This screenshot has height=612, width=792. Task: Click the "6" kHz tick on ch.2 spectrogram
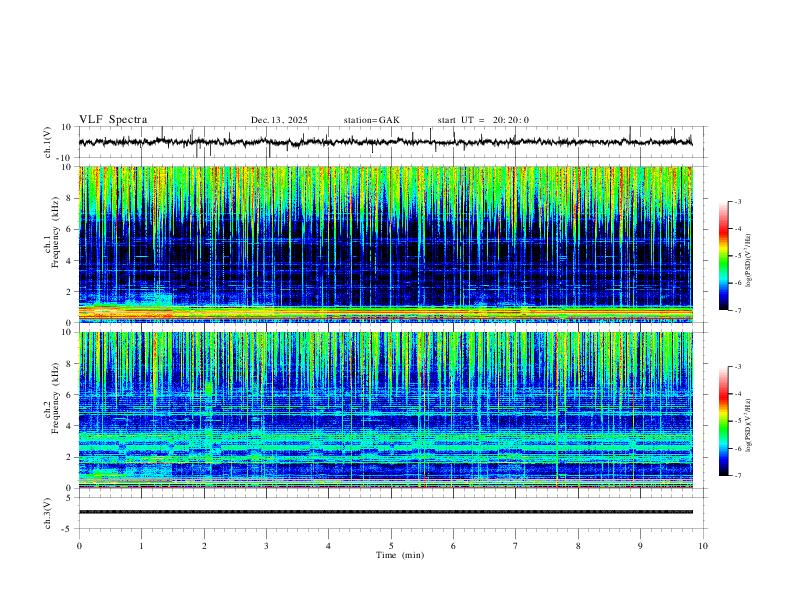pyautogui.click(x=69, y=395)
